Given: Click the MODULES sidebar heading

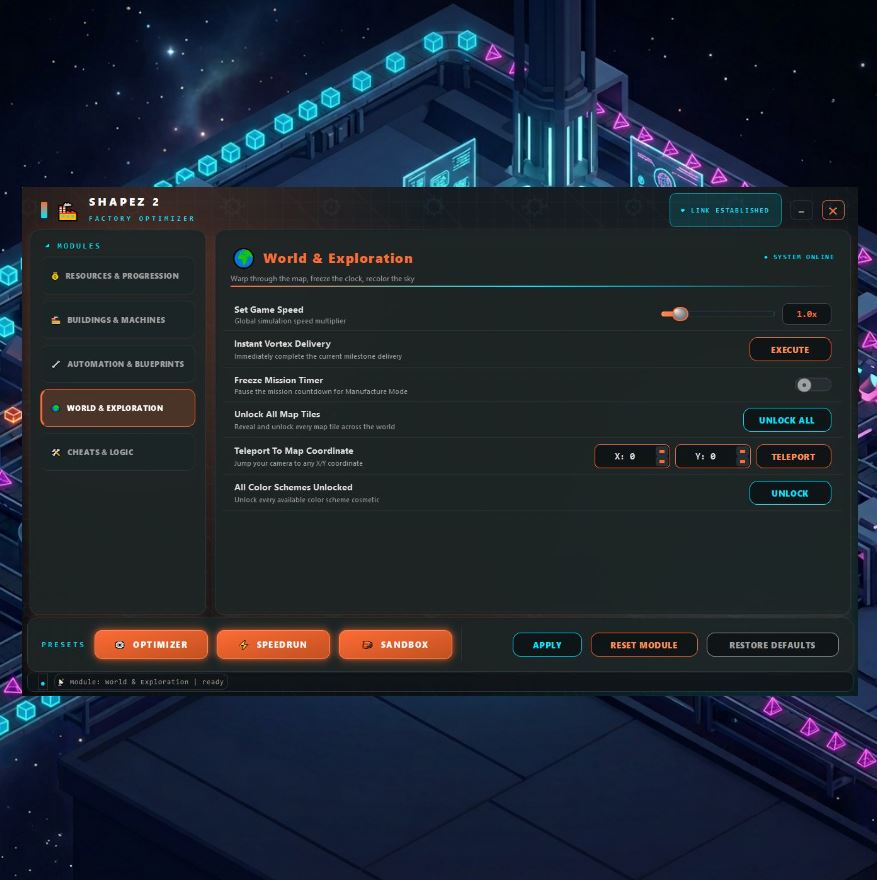Looking at the screenshot, I should 79,246.
